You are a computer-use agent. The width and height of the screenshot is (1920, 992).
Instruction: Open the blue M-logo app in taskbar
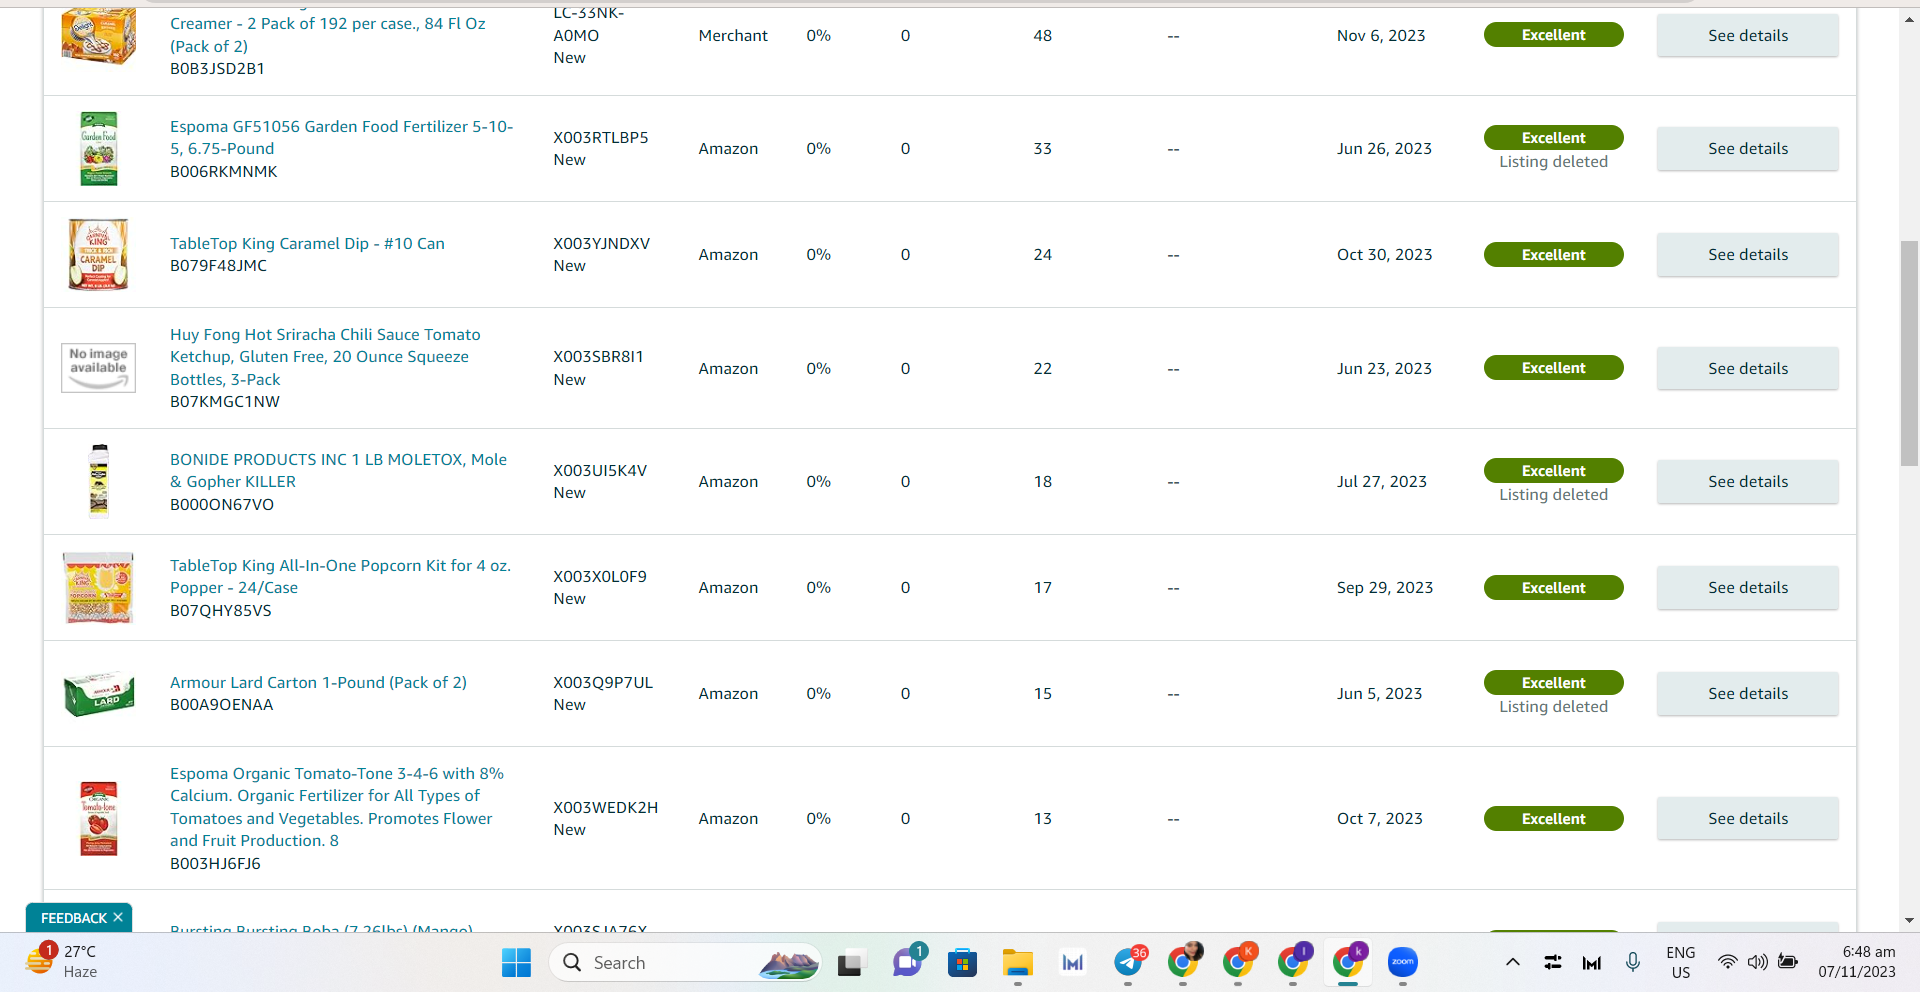point(1073,963)
